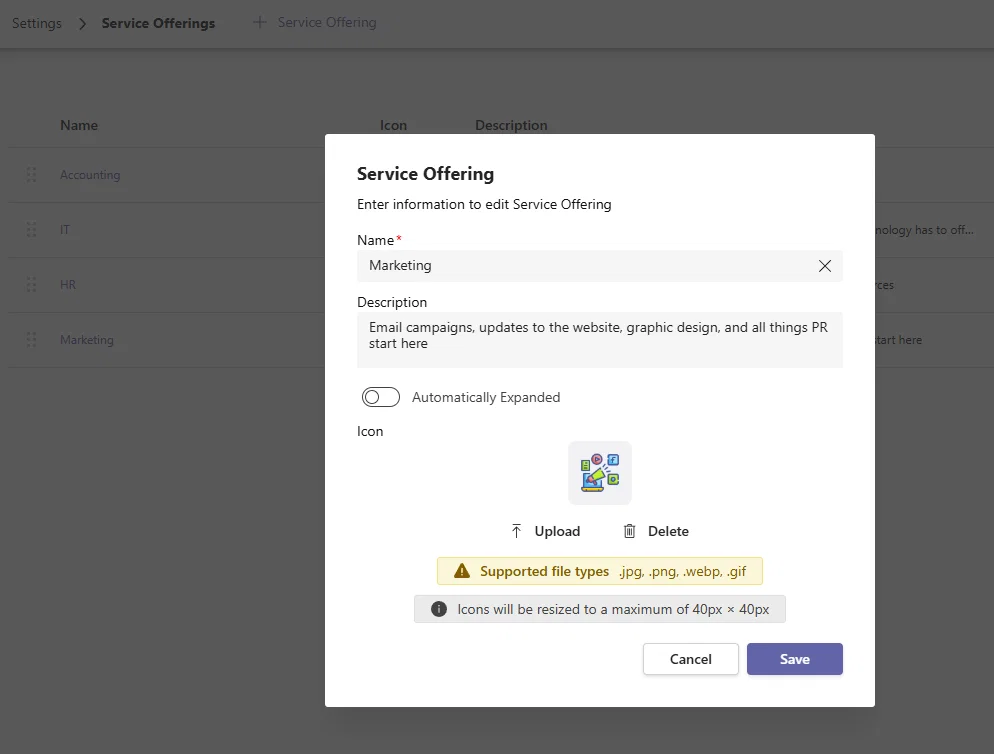Grab the HR row drag handle
The height and width of the screenshot is (754, 994).
[x=31, y=285]
